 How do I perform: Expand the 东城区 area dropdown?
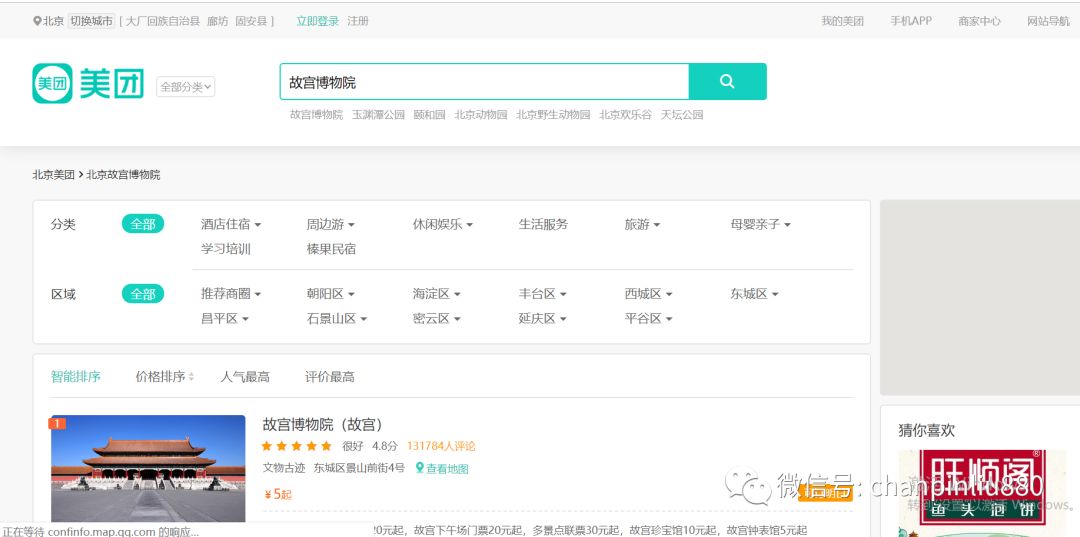click(755, 294)
